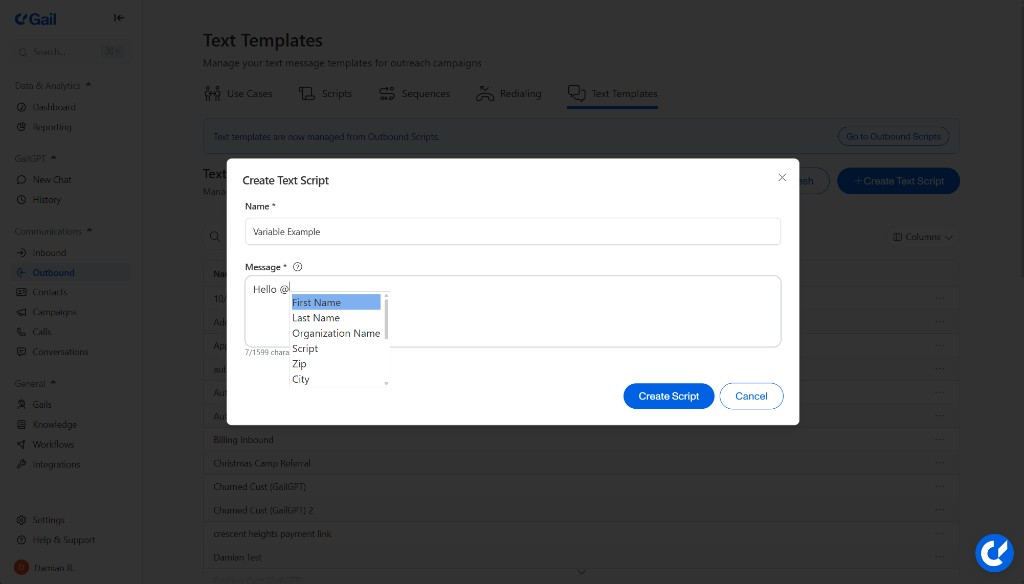Select First Name from the variable list

[316, 302]
